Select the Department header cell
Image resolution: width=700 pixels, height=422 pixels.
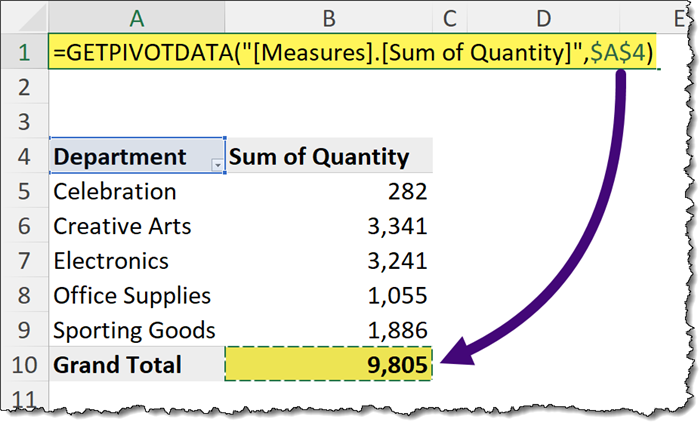120,157
